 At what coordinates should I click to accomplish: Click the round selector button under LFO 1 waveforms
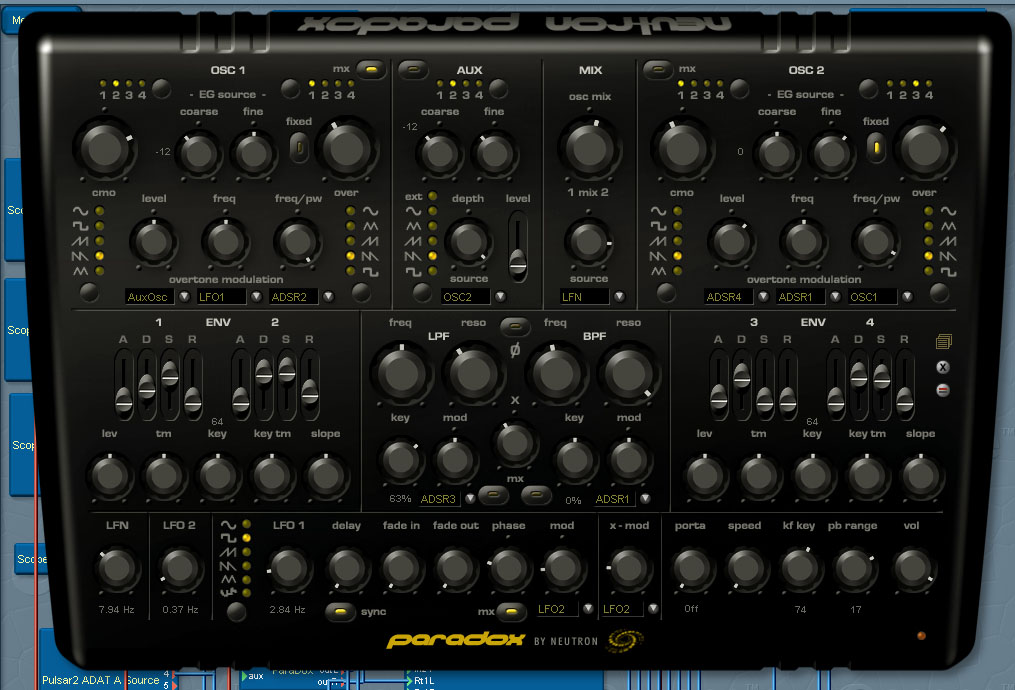click(x=236, y=611)
